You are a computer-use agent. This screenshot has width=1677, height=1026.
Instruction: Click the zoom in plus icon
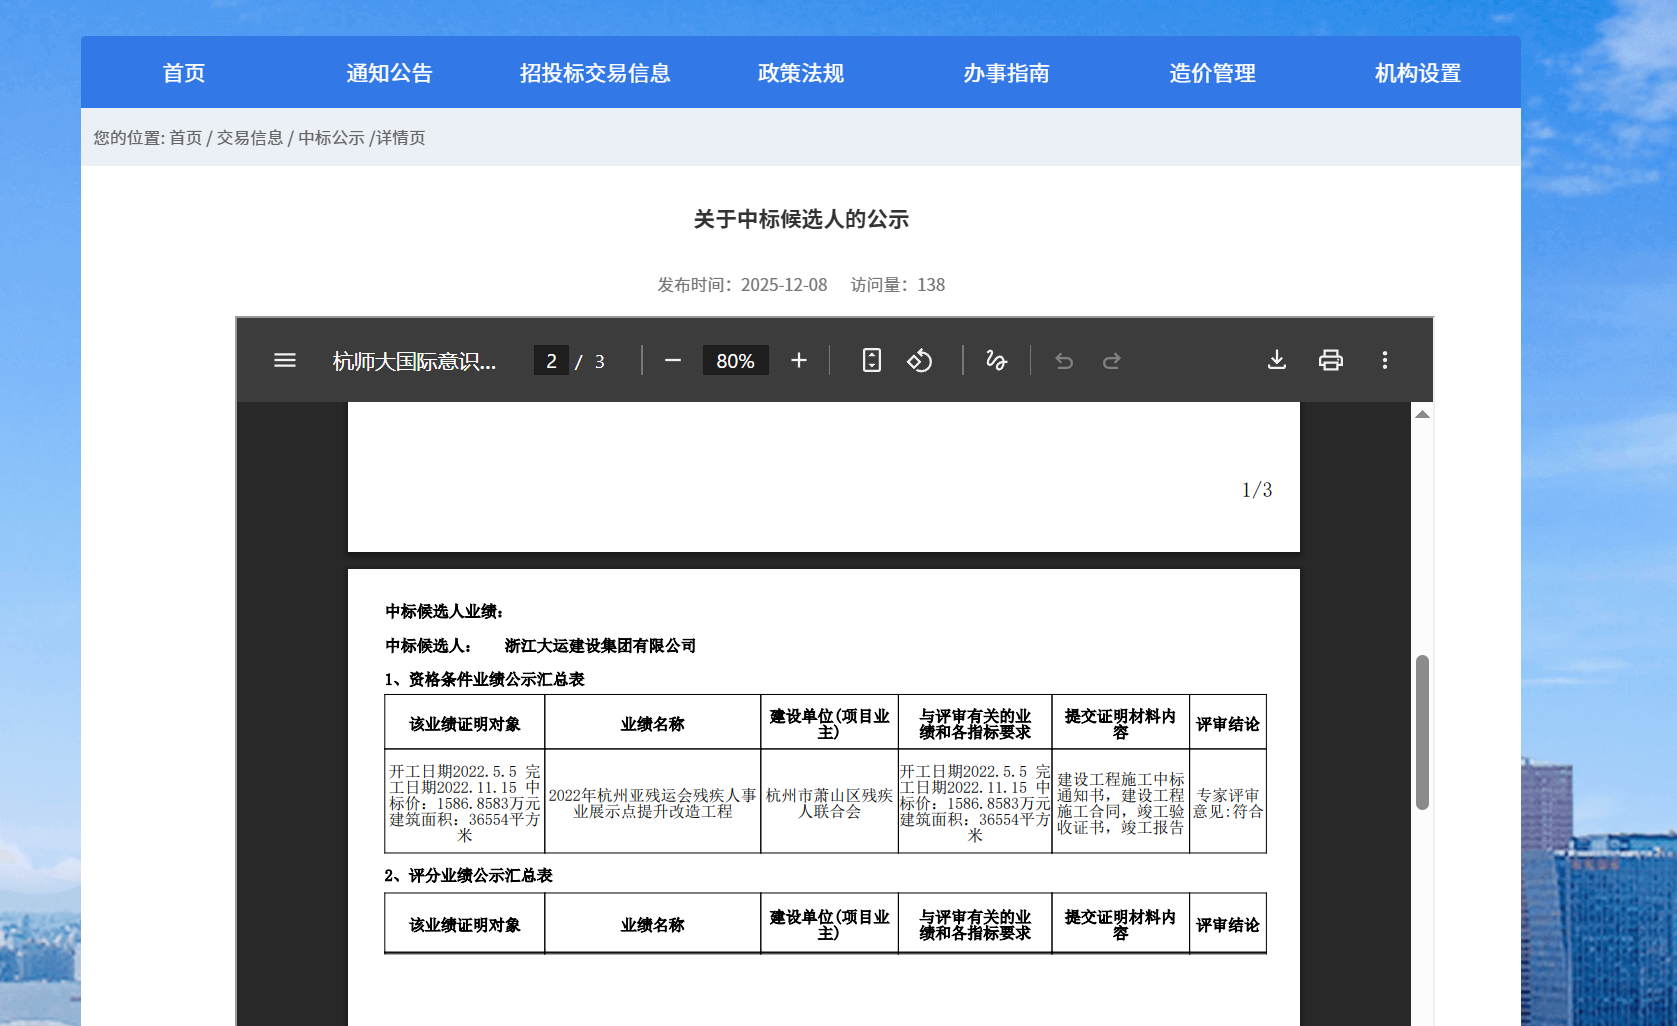click(x=798, y=360)
